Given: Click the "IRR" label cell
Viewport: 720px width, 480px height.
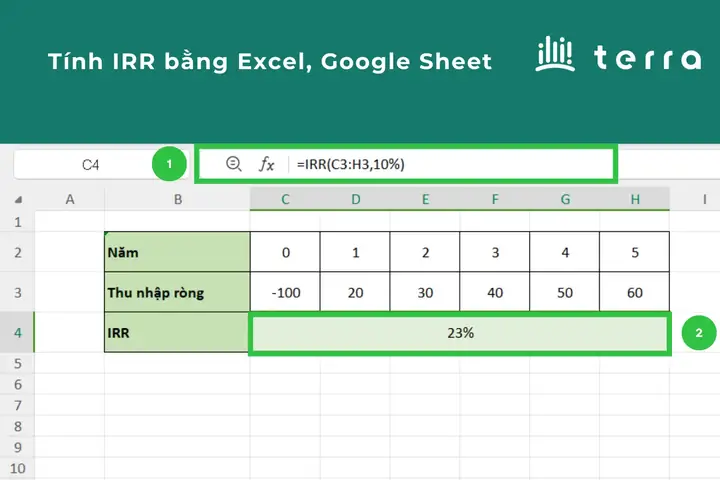Looking at the screenshot, I should coord(177,332).
